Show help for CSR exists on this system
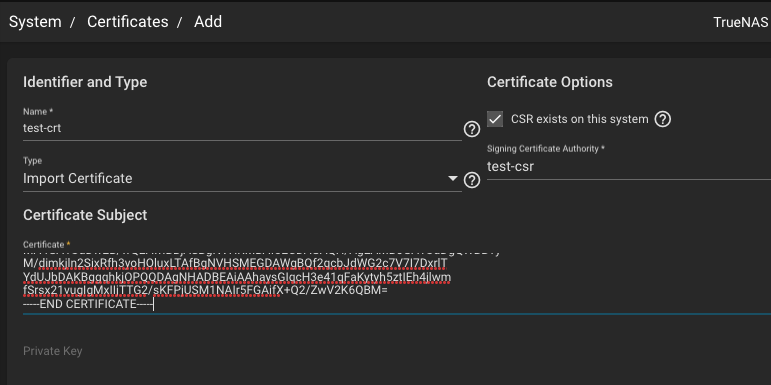This screenshot has height=385, width=771. pyautogui.click(x=662, y=119)
